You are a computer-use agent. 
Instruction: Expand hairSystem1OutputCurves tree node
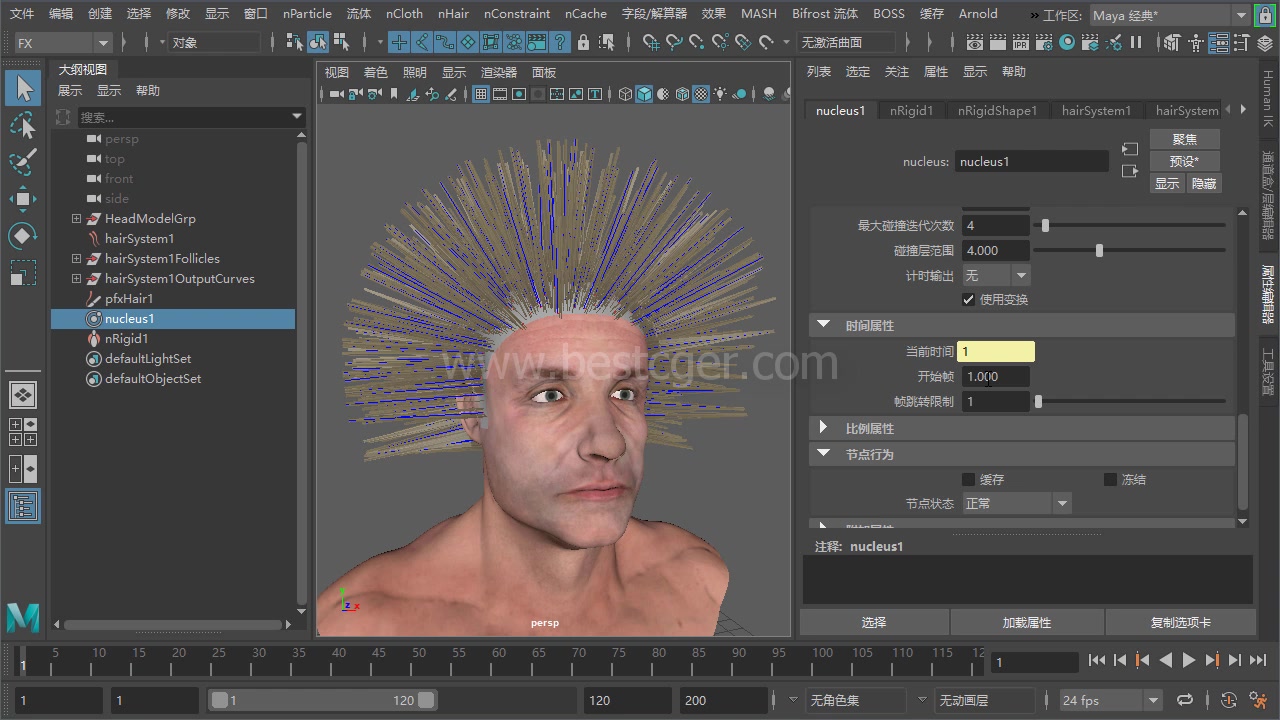pyautogui.click(x=76, y=278)
